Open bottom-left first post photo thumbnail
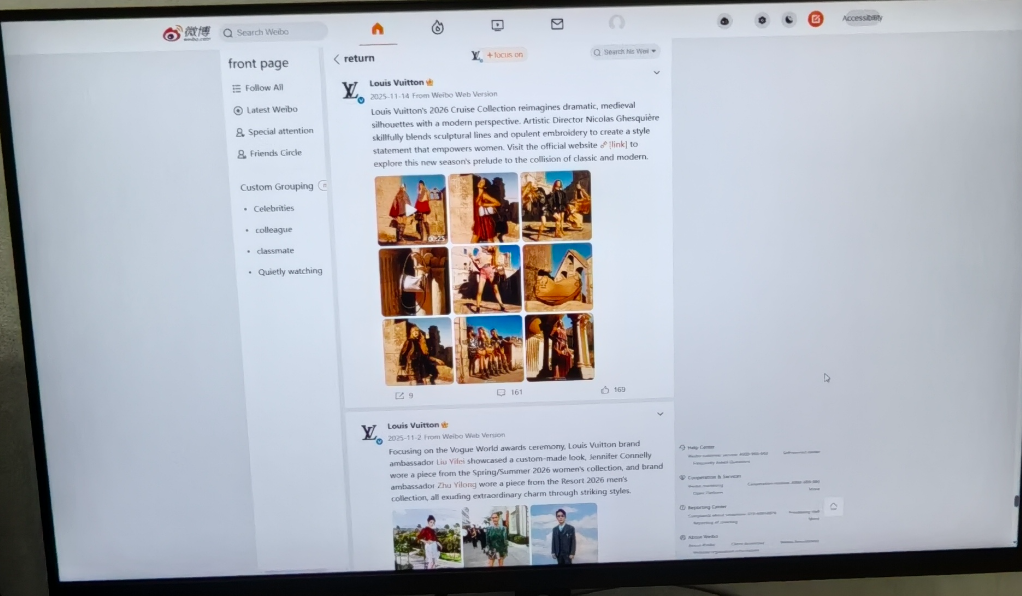 418,351
